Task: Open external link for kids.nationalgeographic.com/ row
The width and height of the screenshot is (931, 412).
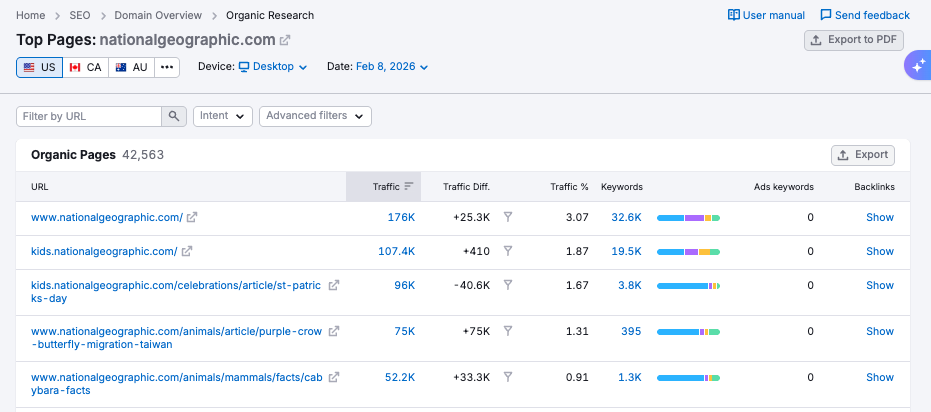Action: [187, 251]
